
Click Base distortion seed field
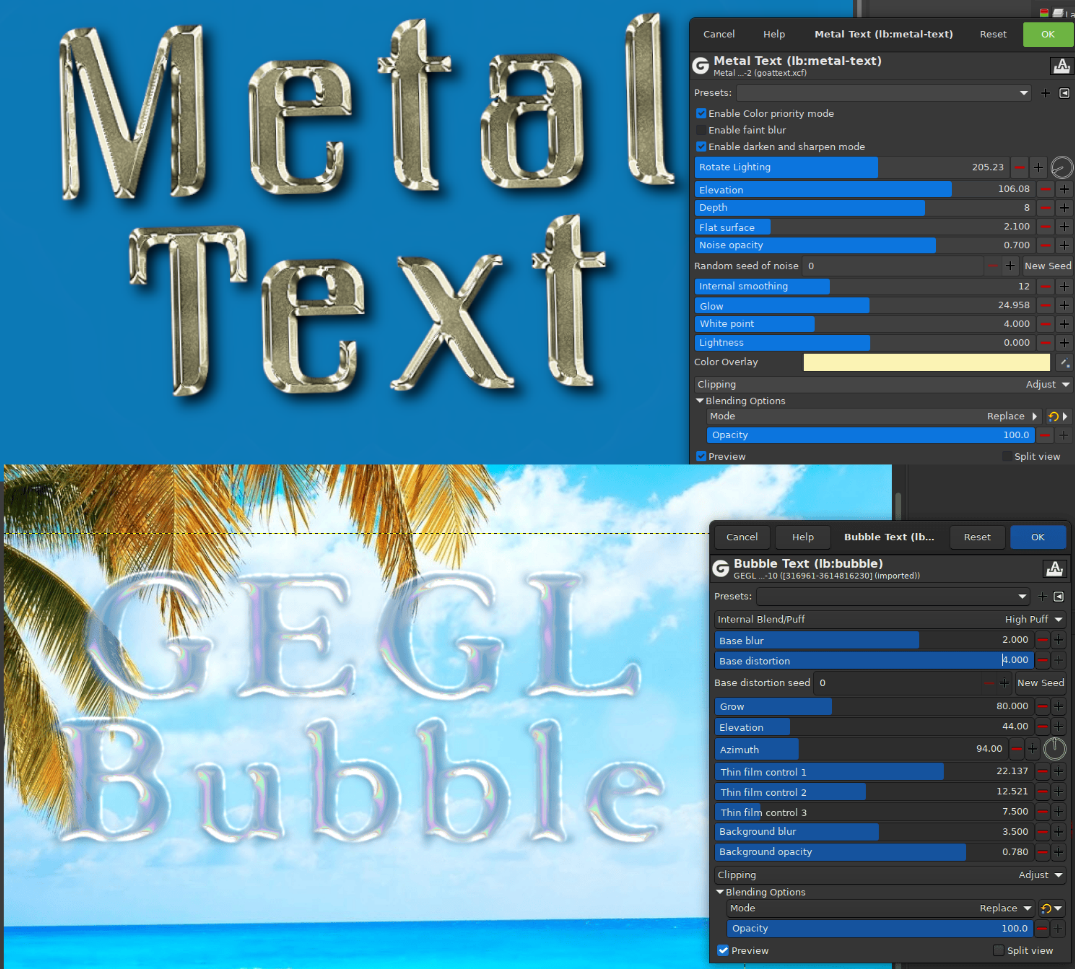(897, 683)
